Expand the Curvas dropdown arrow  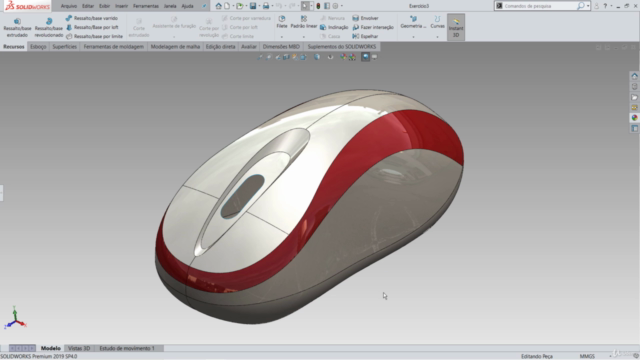437,37
